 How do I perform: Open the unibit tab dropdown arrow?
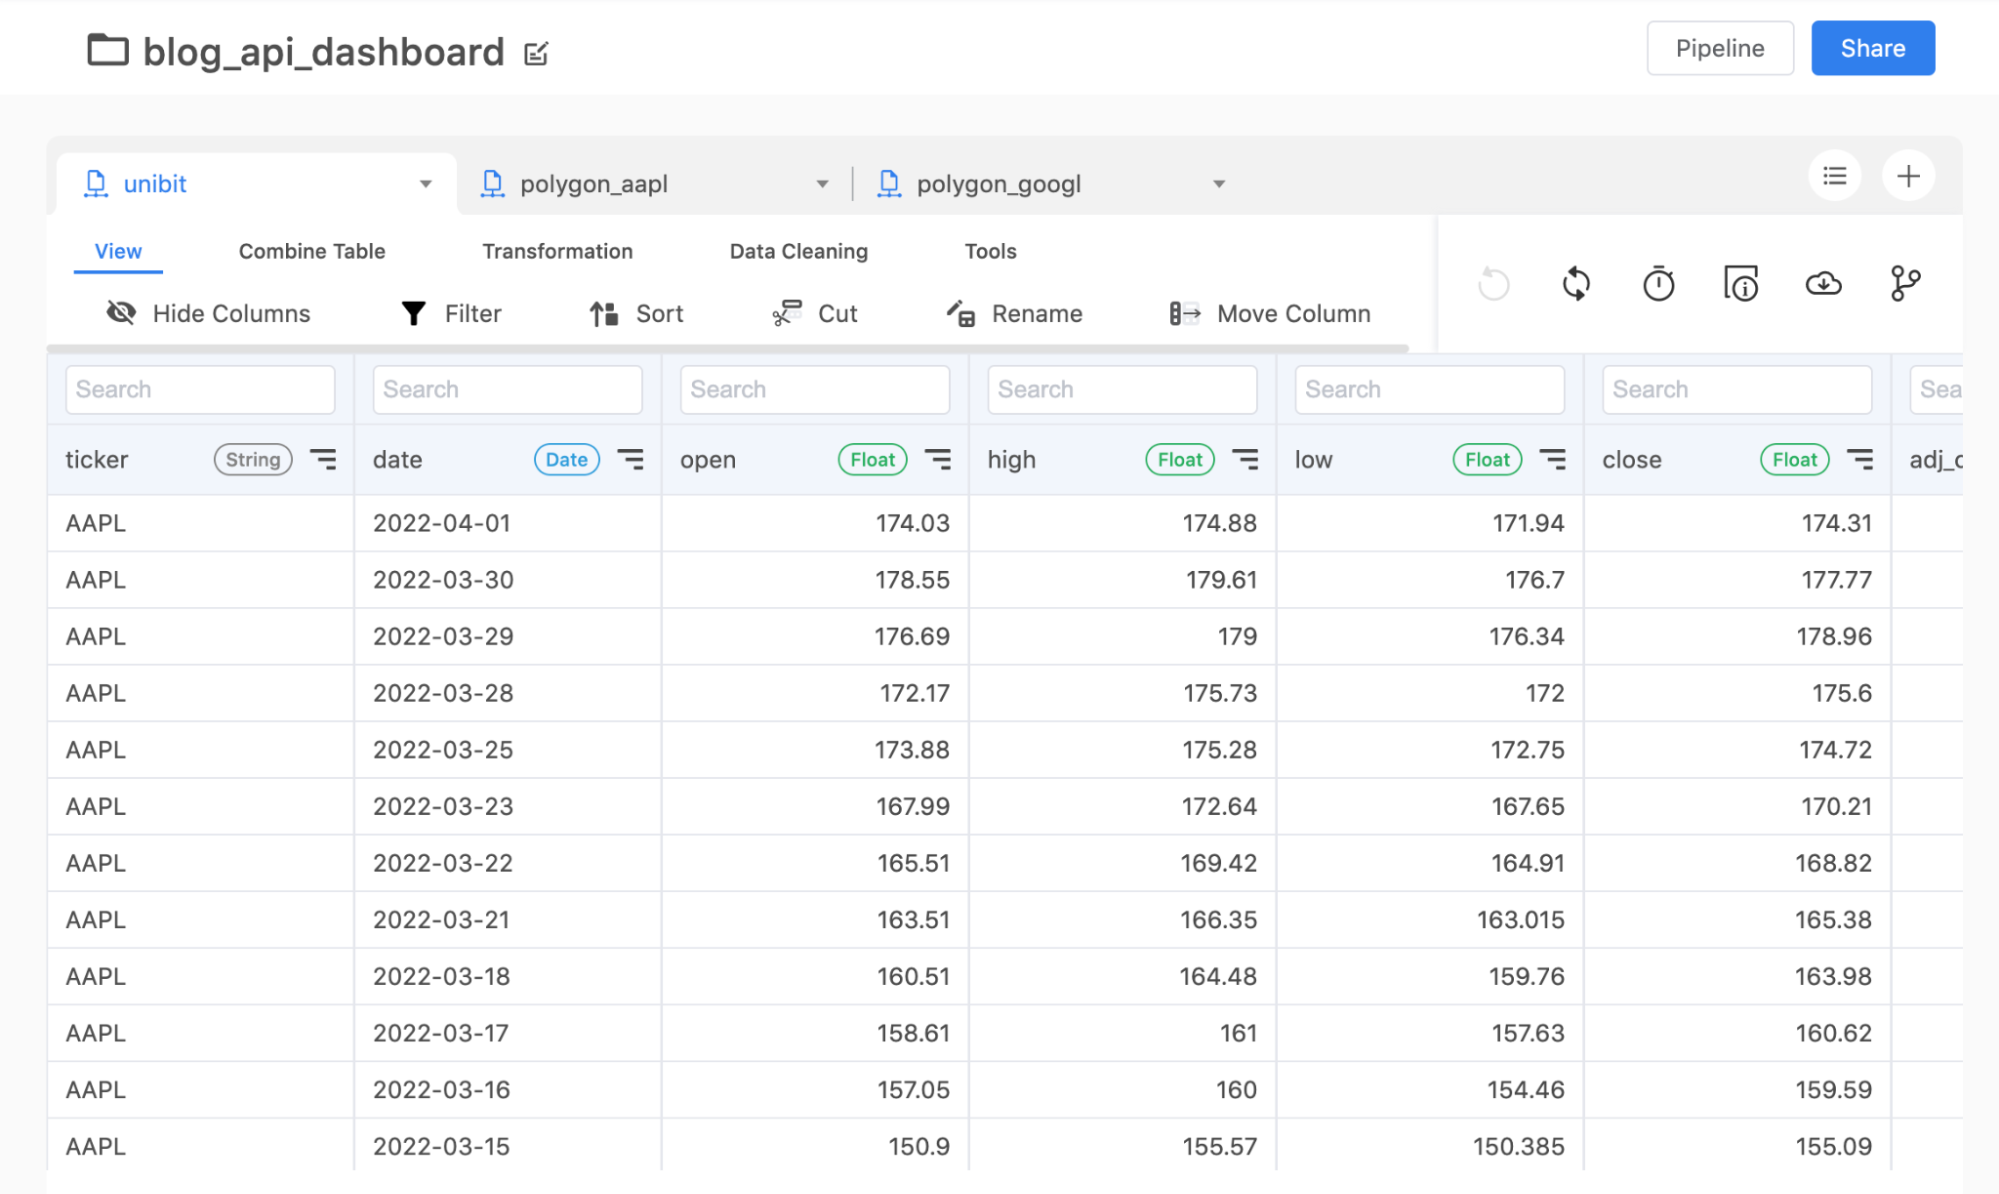pos(425,184)
